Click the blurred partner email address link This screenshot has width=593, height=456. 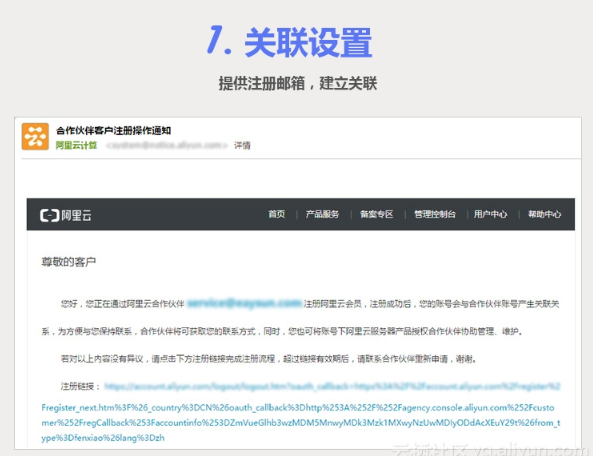tap(244, 303)
